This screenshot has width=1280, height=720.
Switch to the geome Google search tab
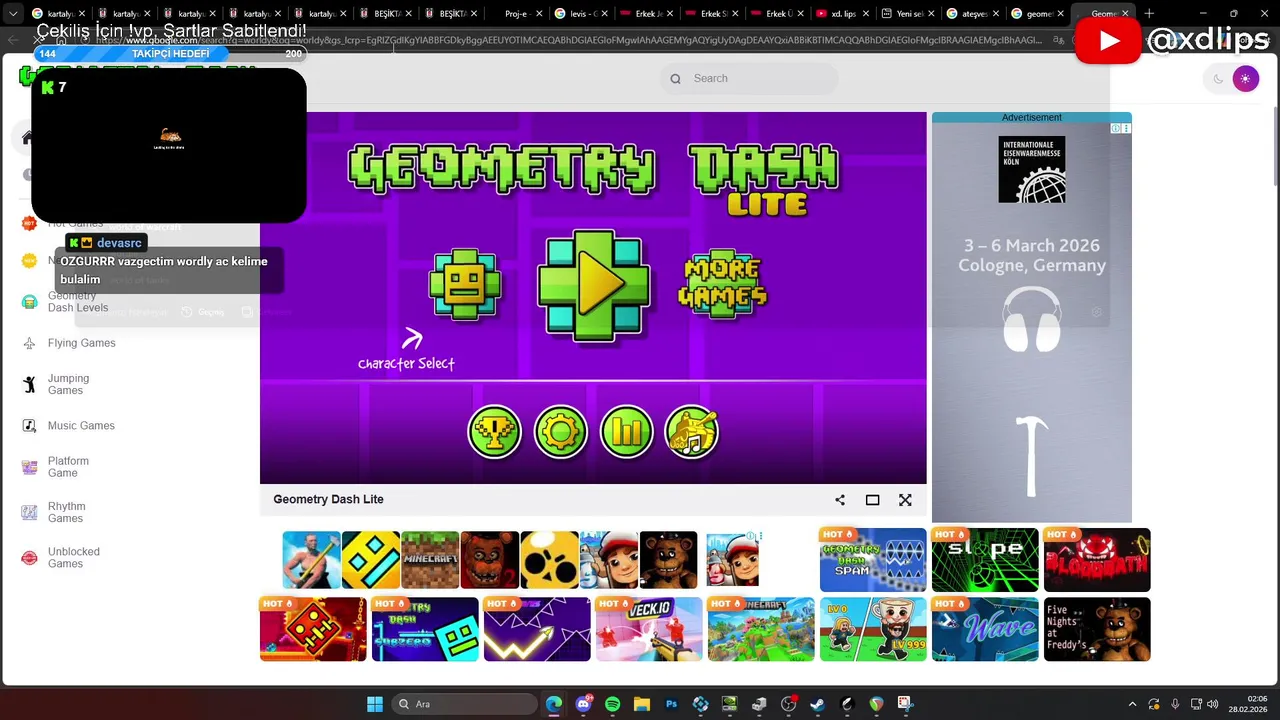pyautogui.click(x=1038, y=14)
